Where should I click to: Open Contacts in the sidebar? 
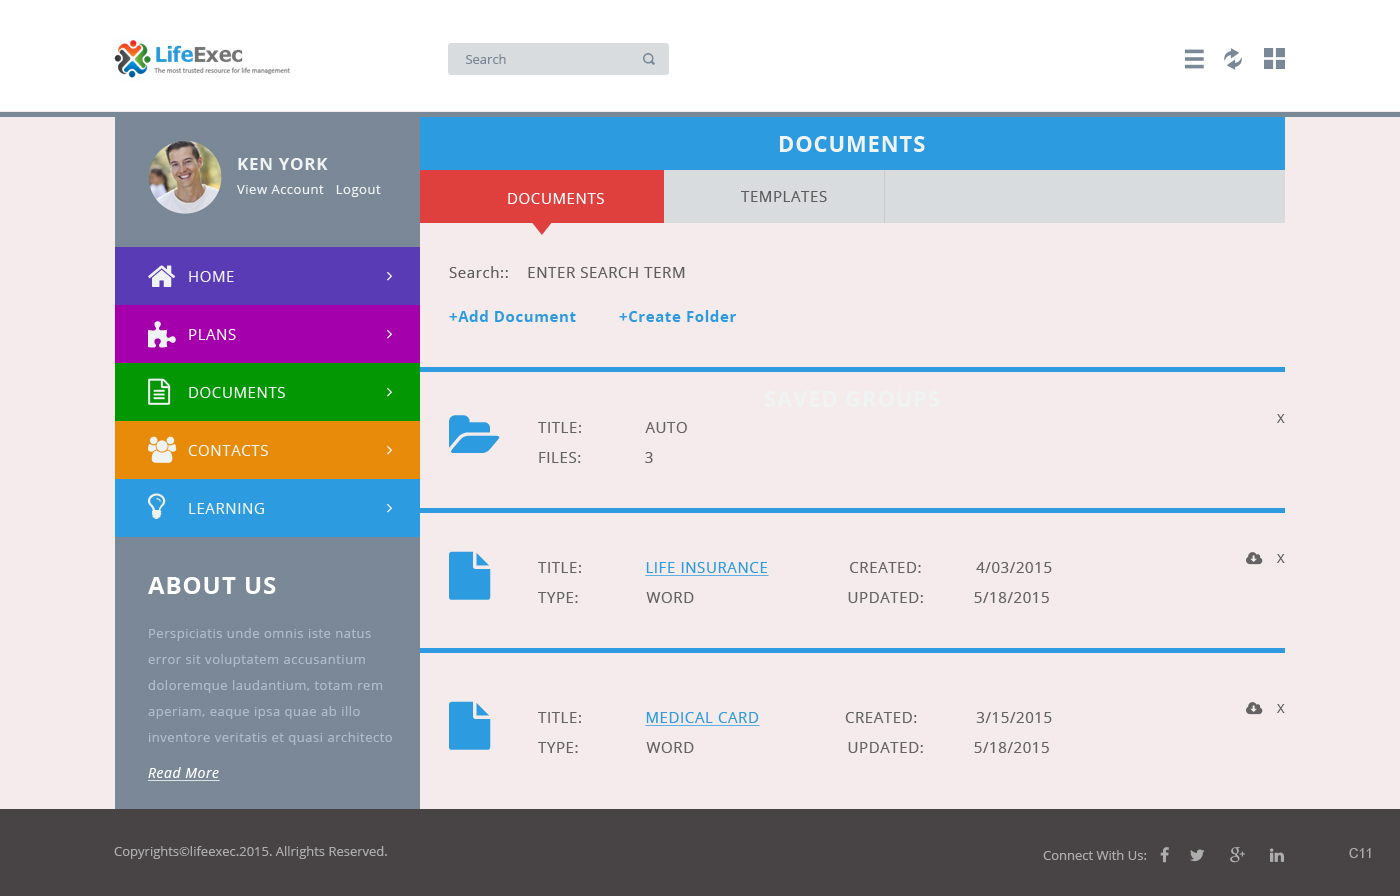[228, 450]
